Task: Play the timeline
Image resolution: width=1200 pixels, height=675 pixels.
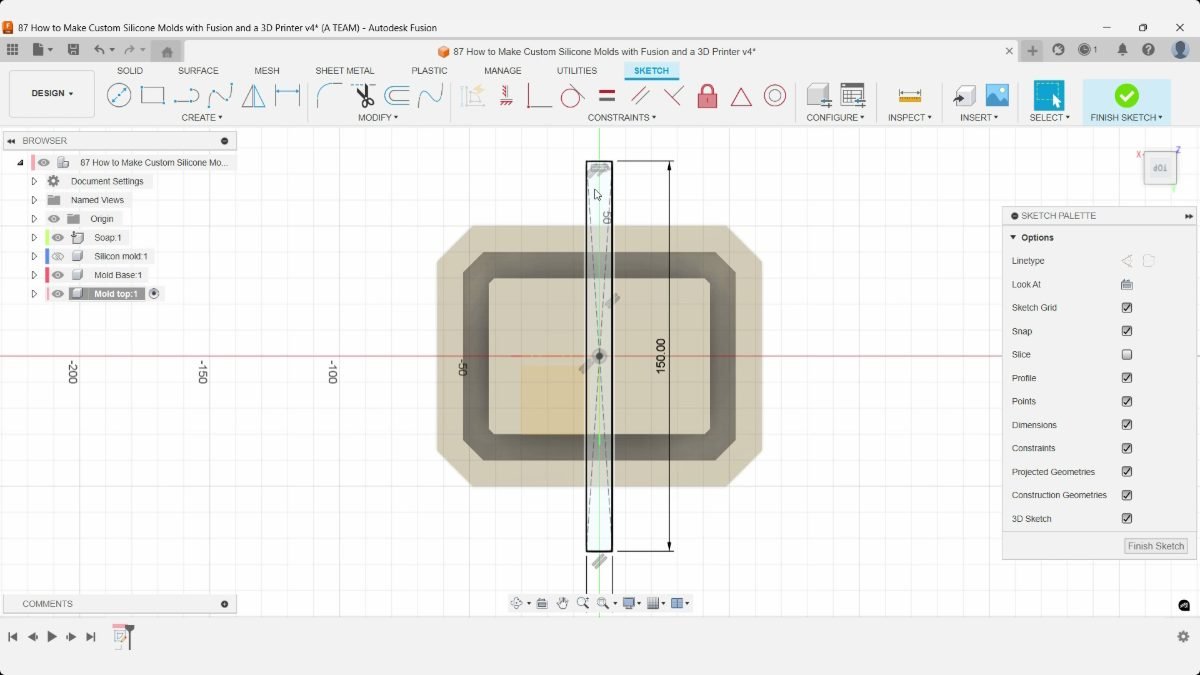Action: [x=52, y=637]
